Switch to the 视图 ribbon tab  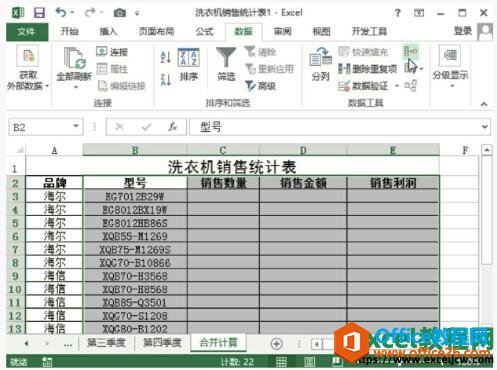(321, 32)
